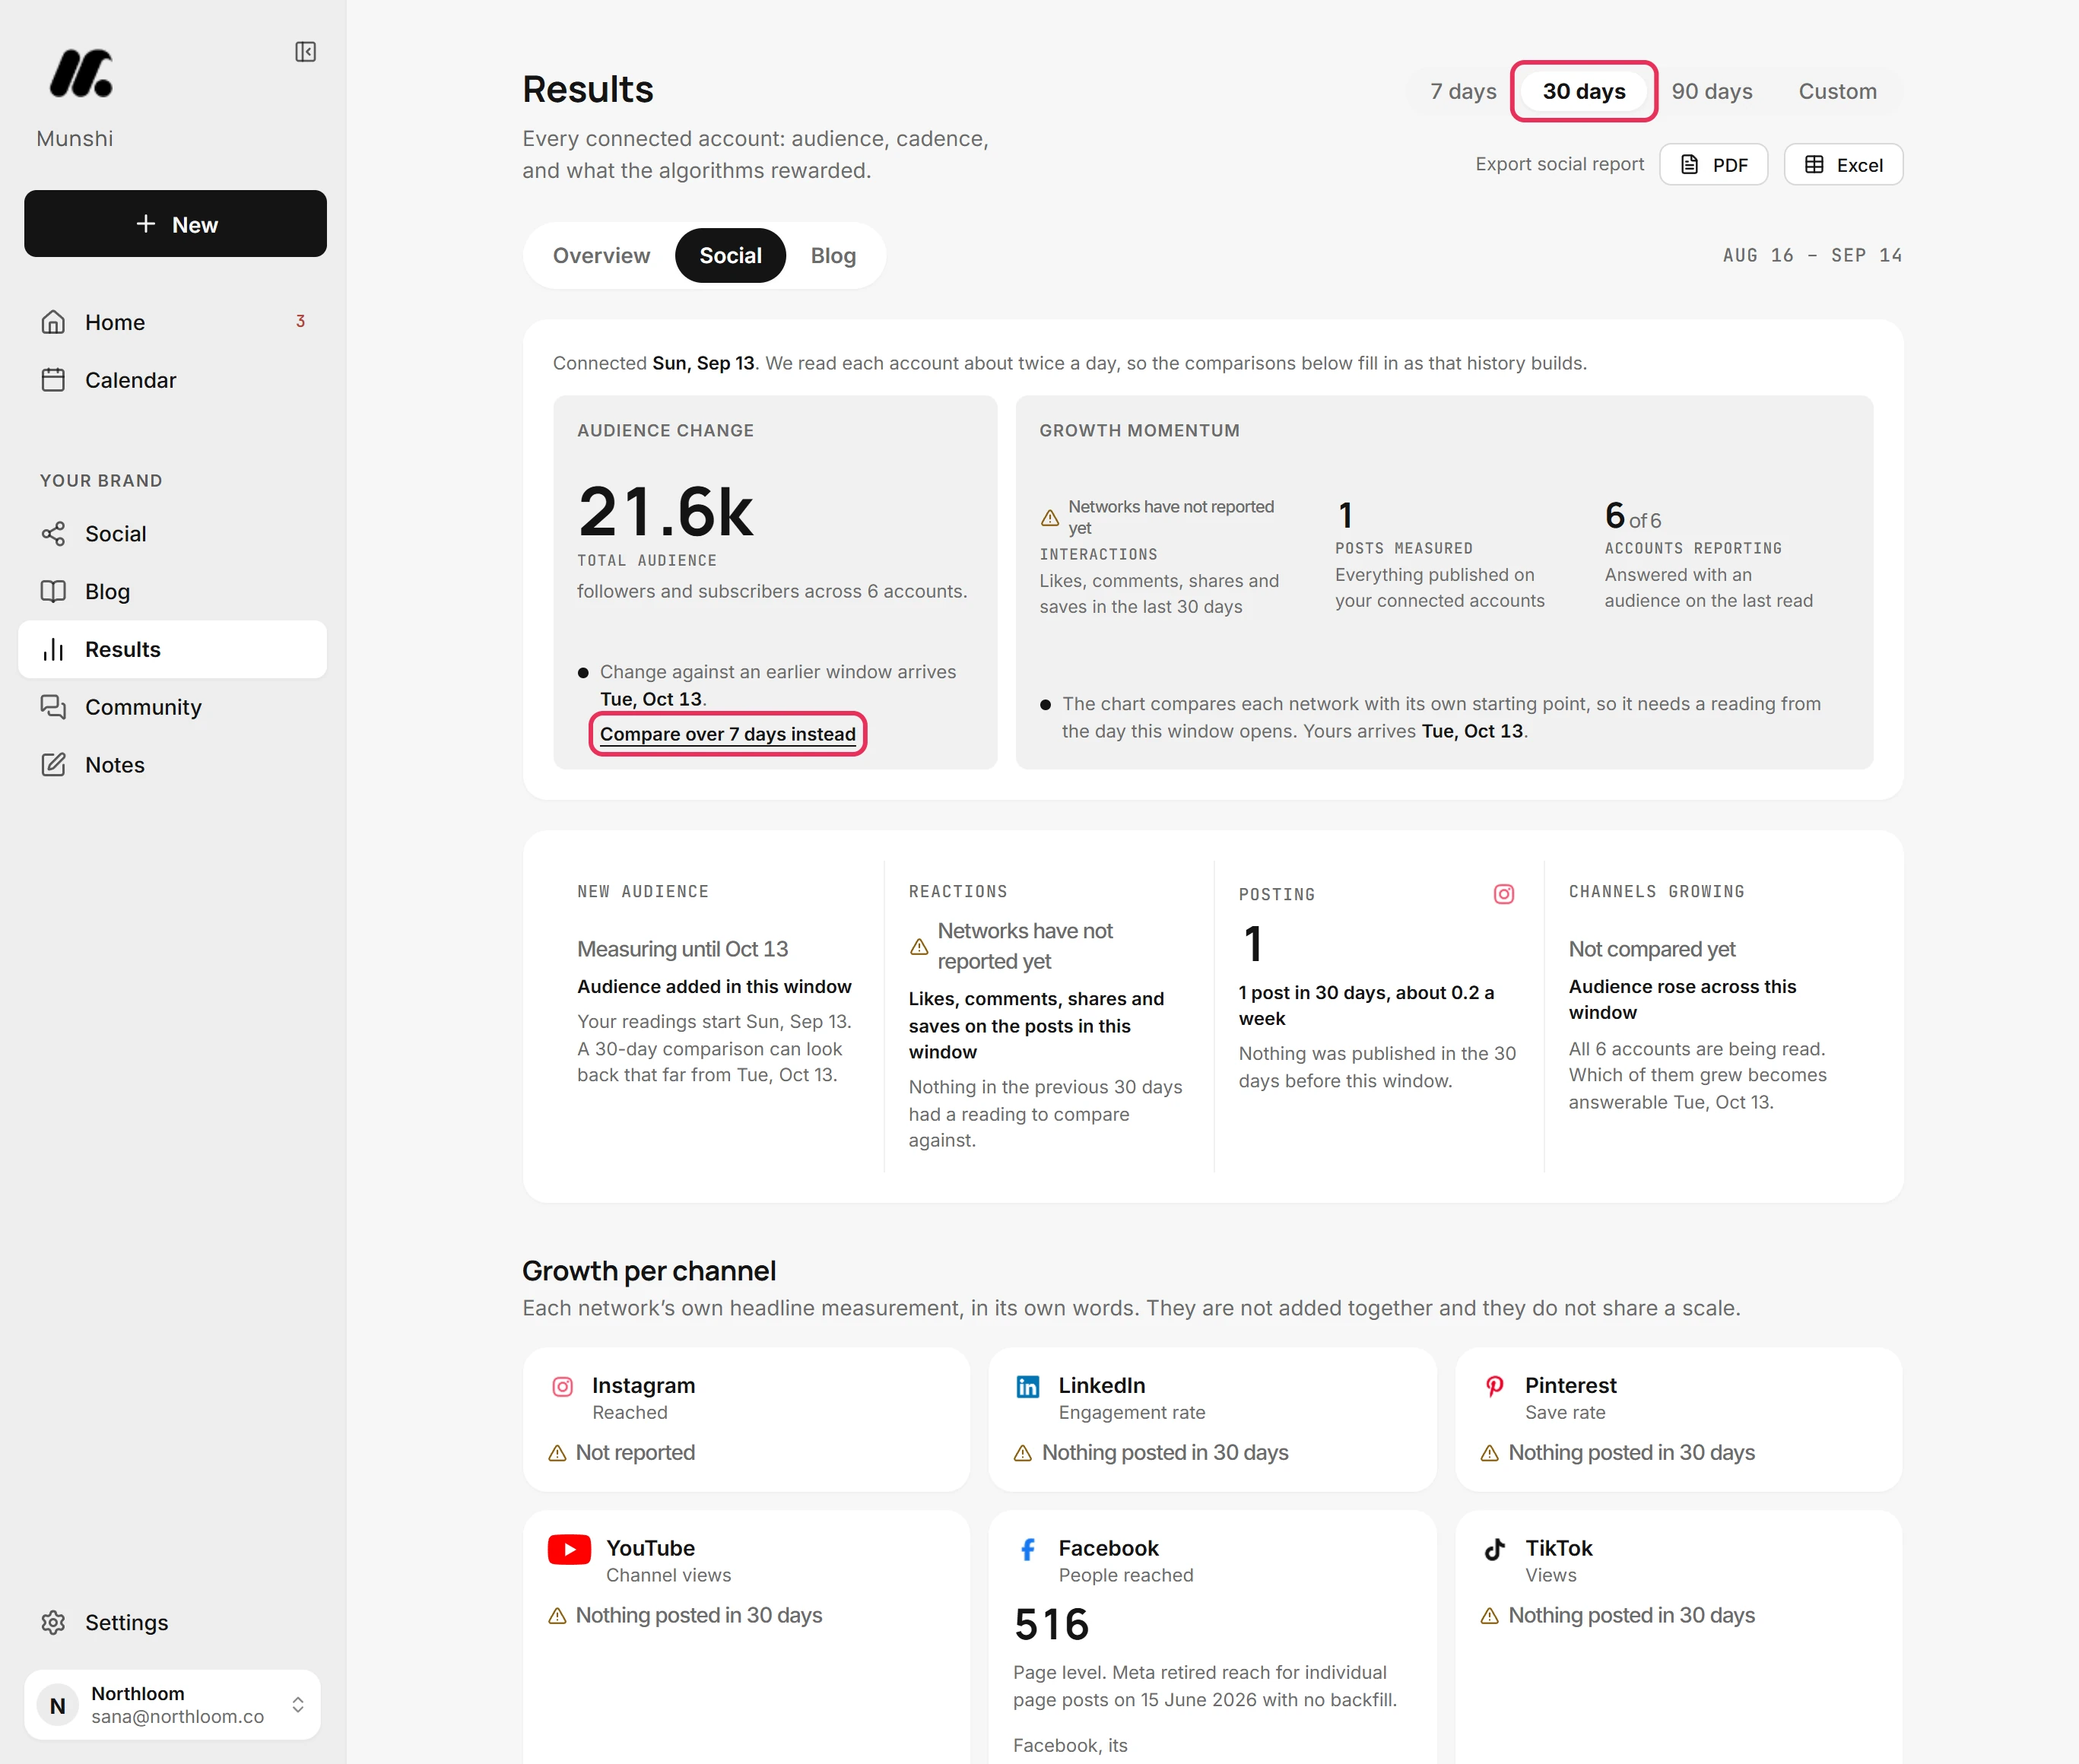Export social report as Excel
This screenshot has width=2079, height=1764.
tap(1843, 165)
